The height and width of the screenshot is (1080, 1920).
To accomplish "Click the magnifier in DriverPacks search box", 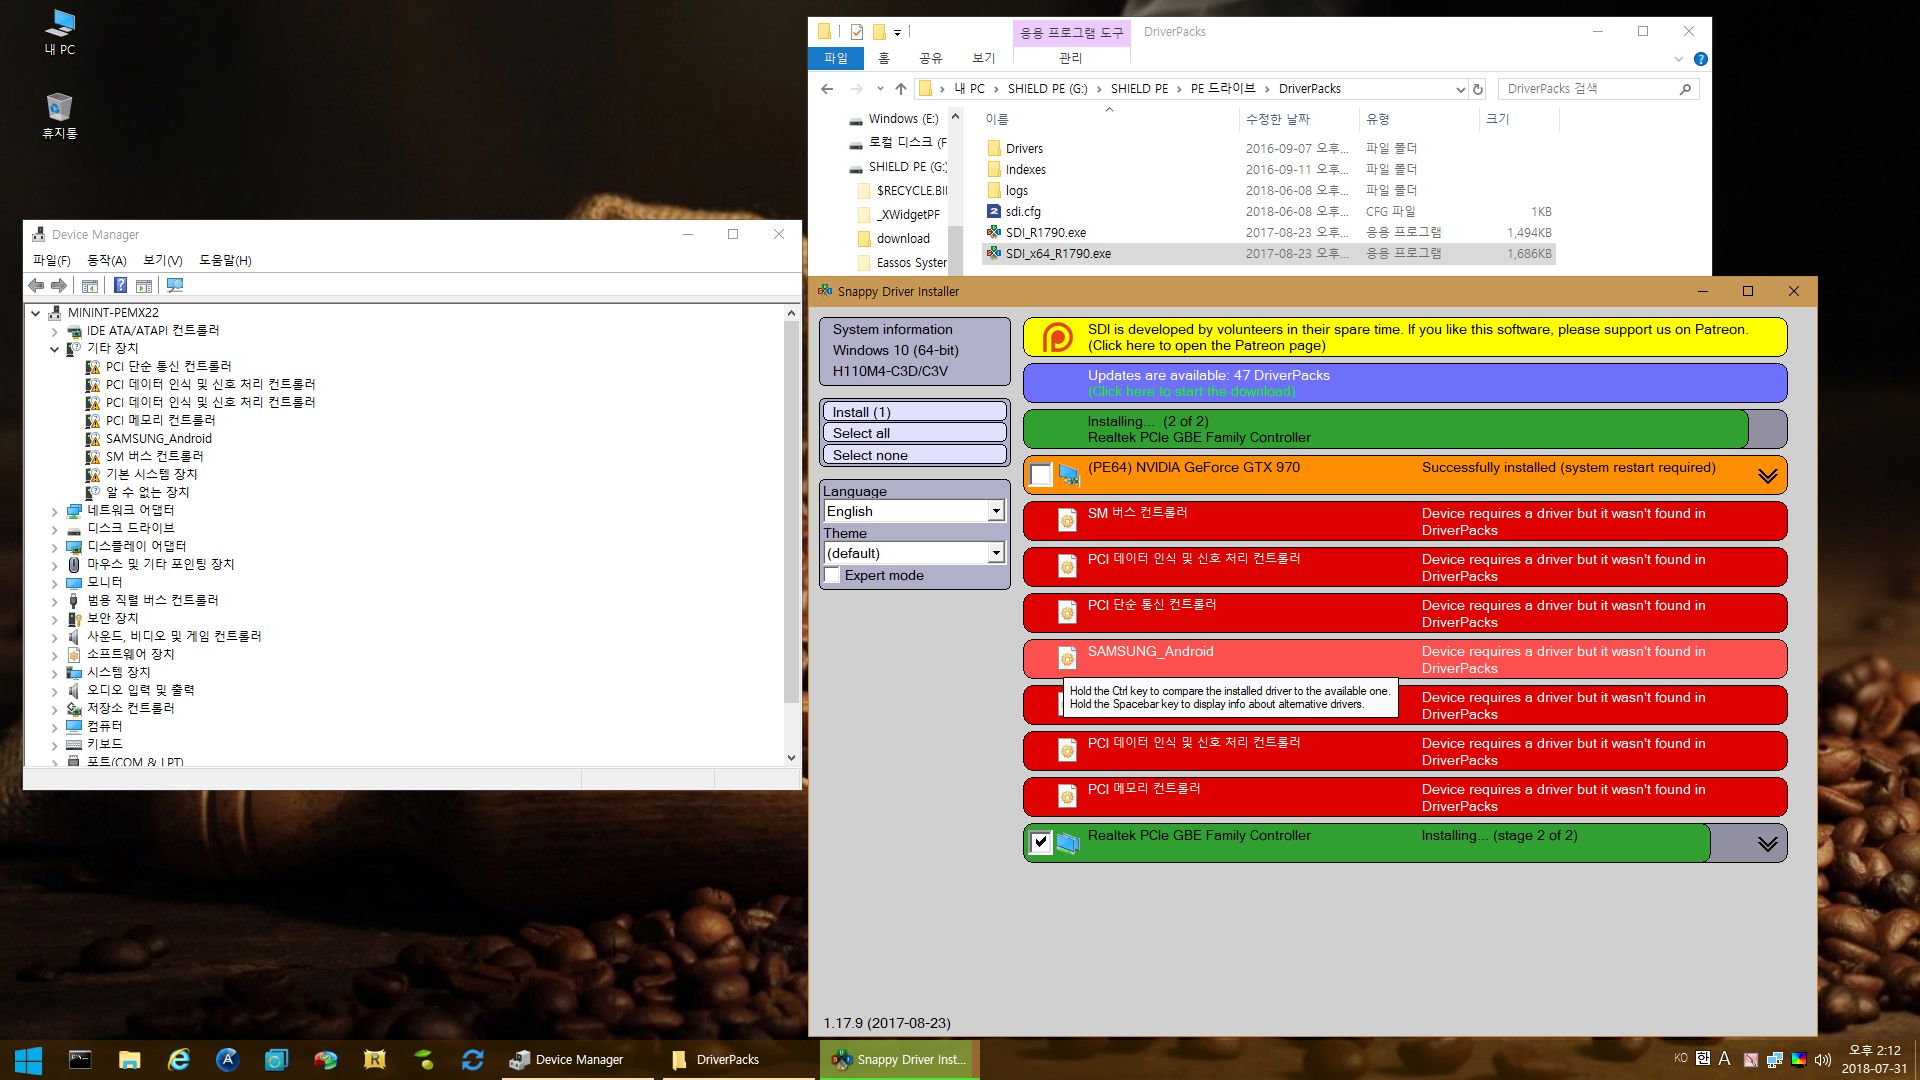I will (x=1685, y=89).
